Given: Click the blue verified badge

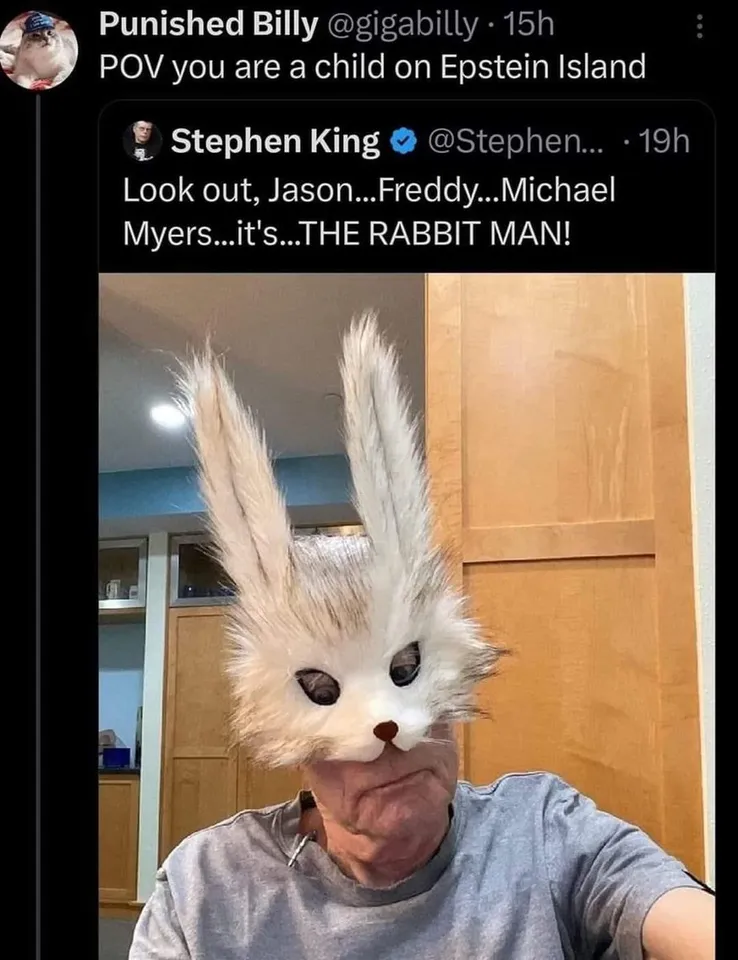Looking at the screenshot, I should (x=402, y=142).
